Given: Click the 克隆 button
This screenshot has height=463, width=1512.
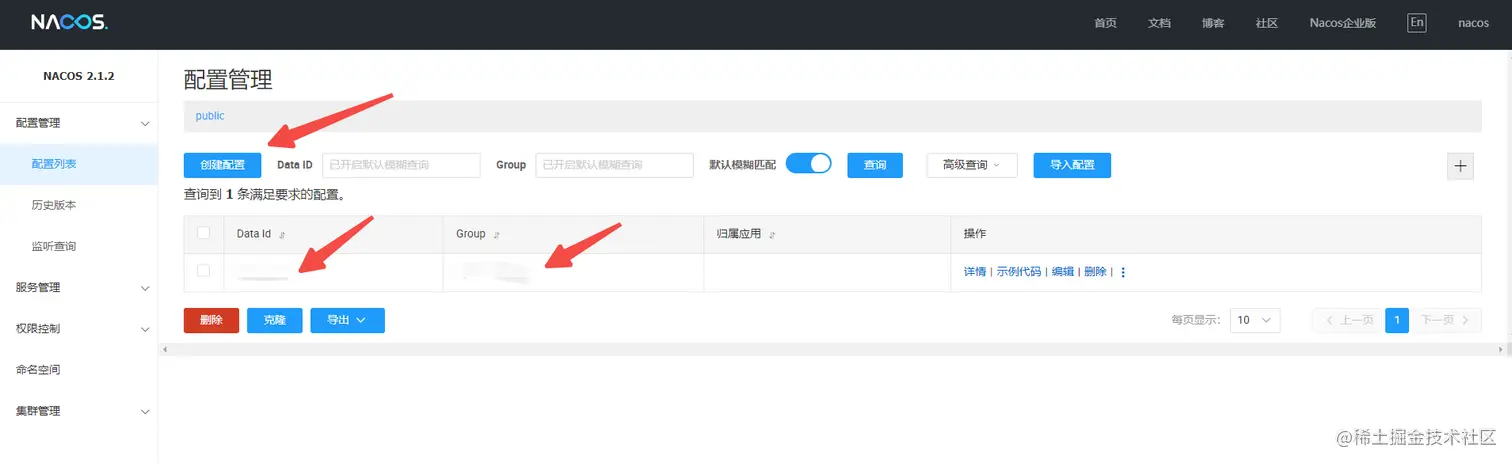Looking at the screenshot, I should pyautogui.click(x=274, y=320).
